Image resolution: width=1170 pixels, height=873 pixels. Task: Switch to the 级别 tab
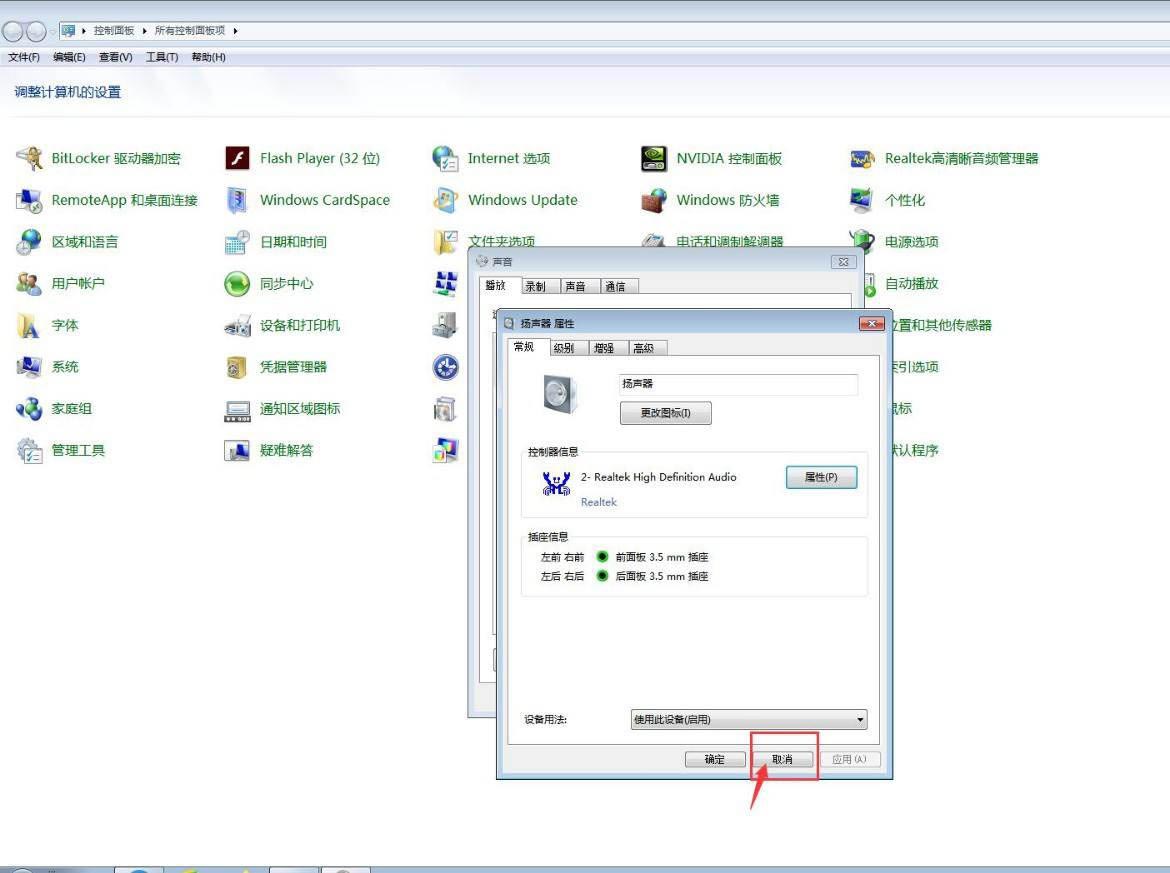pyautogui.click(x=563, y=348)
